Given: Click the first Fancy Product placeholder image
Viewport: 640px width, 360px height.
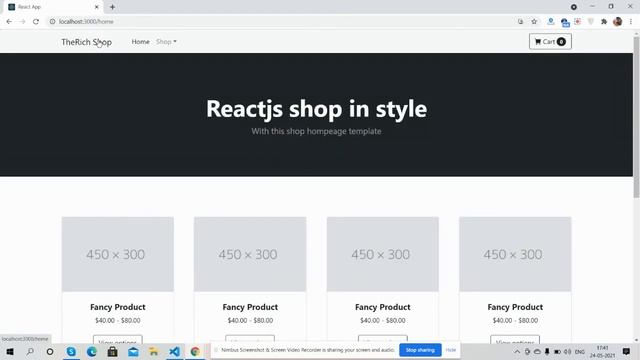Looking at the screenshot, I should (x=118, y=254).
